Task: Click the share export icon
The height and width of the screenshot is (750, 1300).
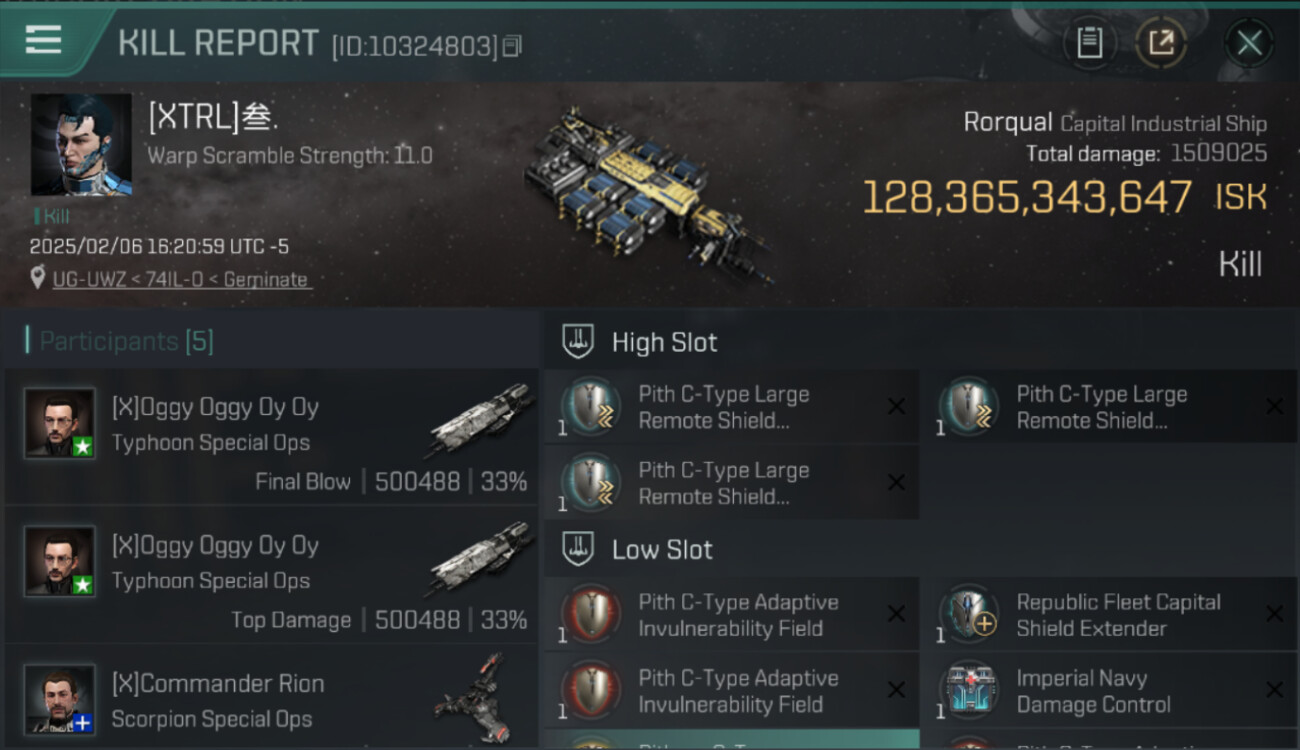Action: click(1161, 43)
